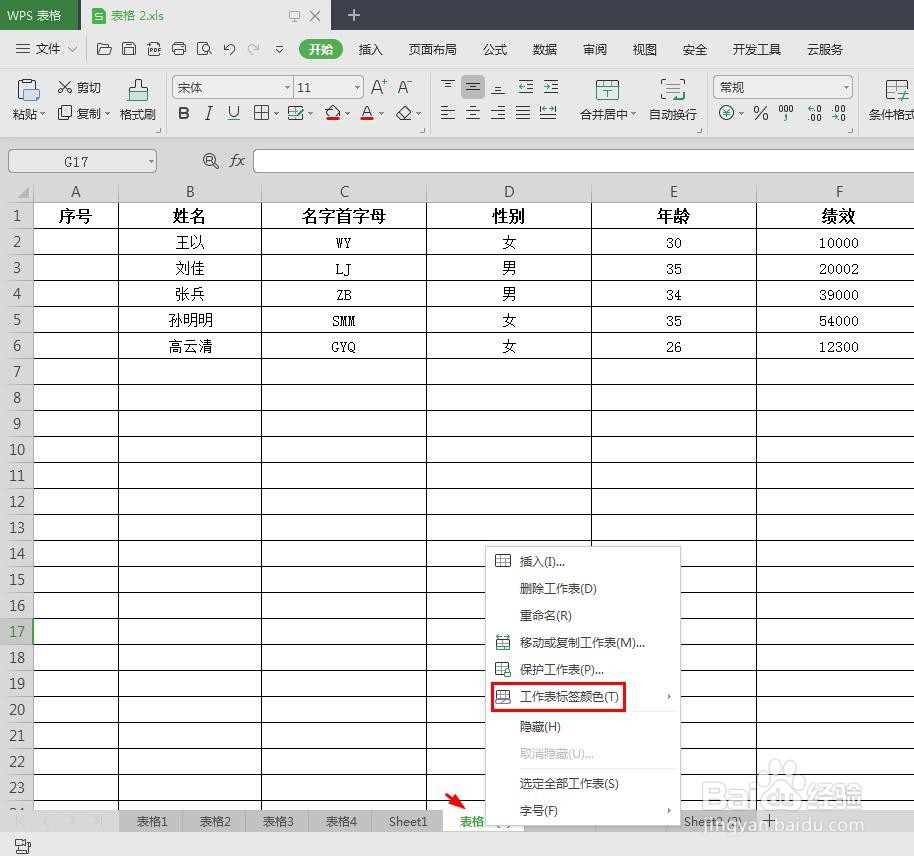Select the Format Painter brush
Image resolution: width=914 pixels, height=856 pixels.
coord(138,90)
